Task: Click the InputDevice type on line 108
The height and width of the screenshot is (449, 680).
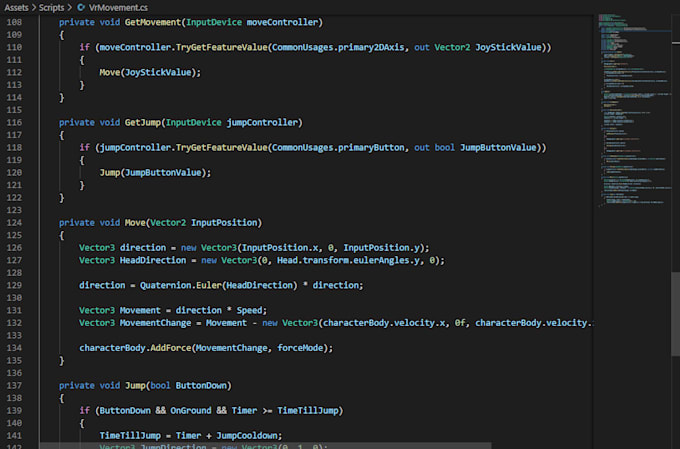Action: 214,22
